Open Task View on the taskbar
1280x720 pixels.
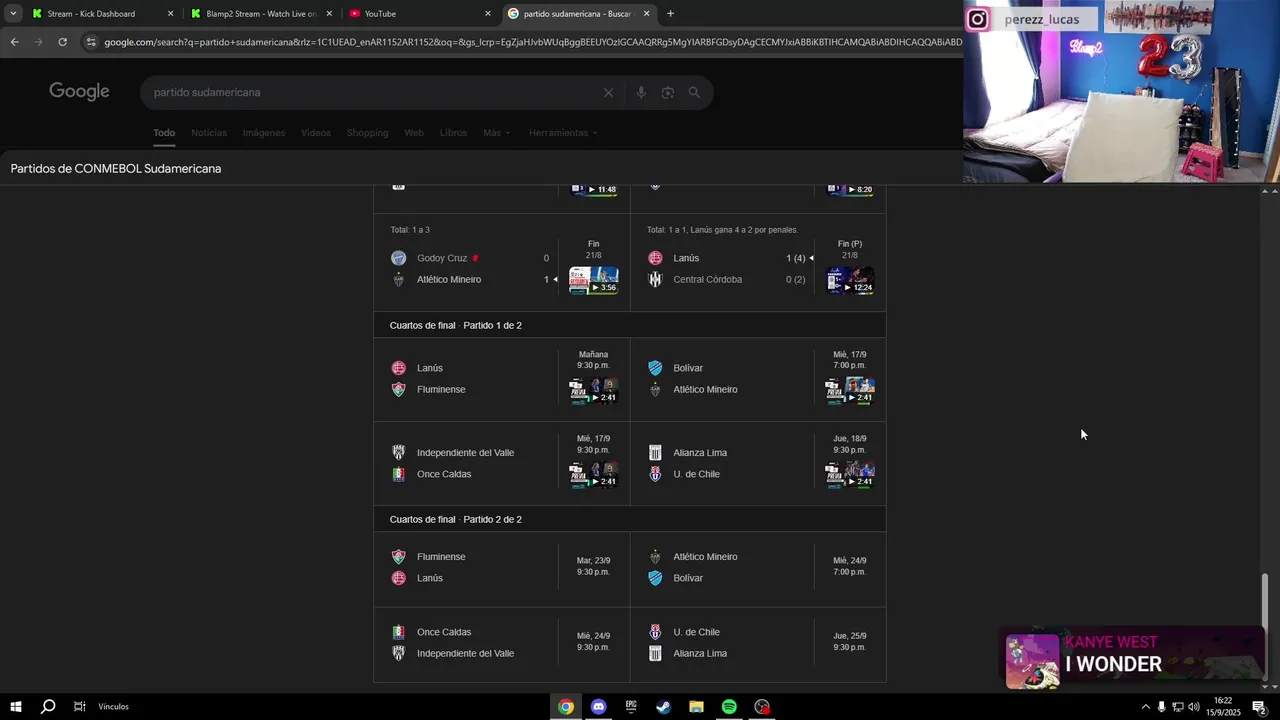click(x=79, y=707)
